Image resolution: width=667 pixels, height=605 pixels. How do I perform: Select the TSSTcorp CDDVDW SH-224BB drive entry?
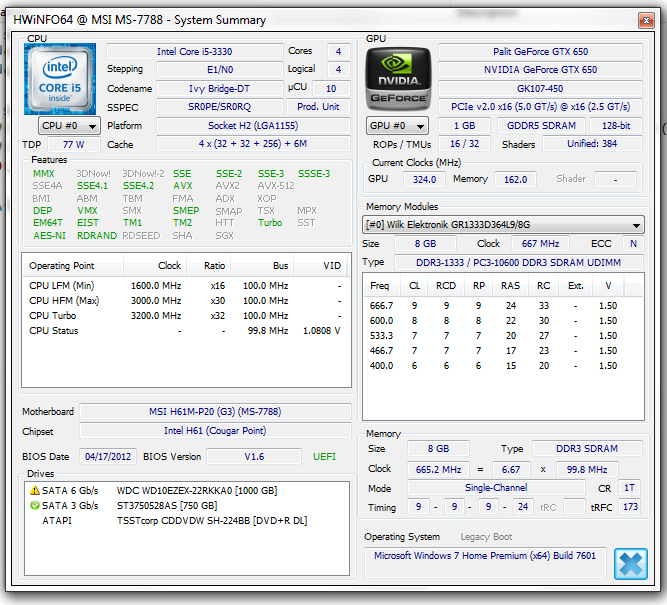(187, 520)
